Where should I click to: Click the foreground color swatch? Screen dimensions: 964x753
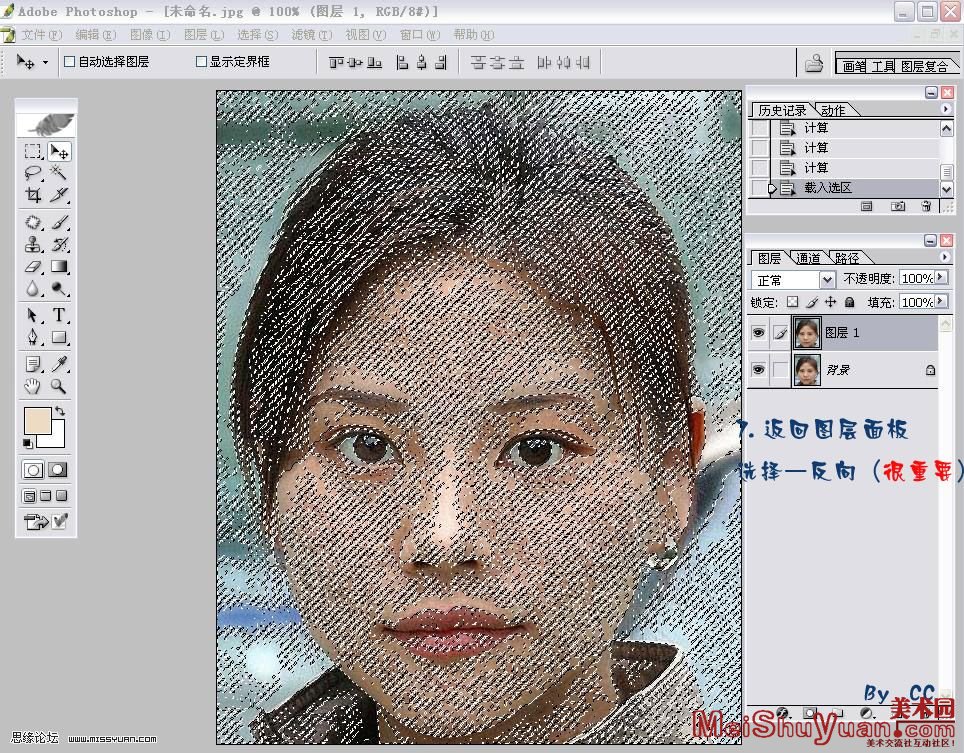37,420
